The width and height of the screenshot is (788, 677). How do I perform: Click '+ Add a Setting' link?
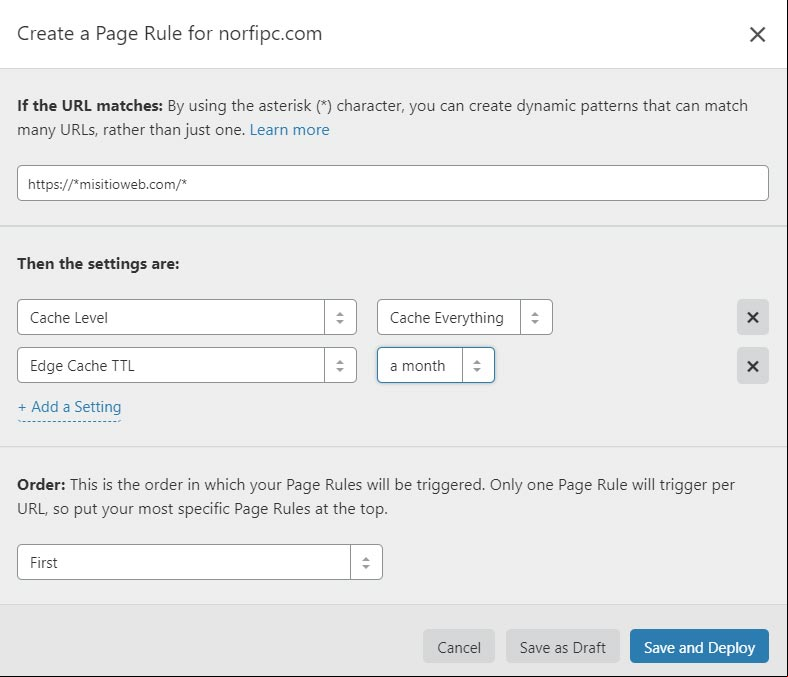[x=69, y=407]
